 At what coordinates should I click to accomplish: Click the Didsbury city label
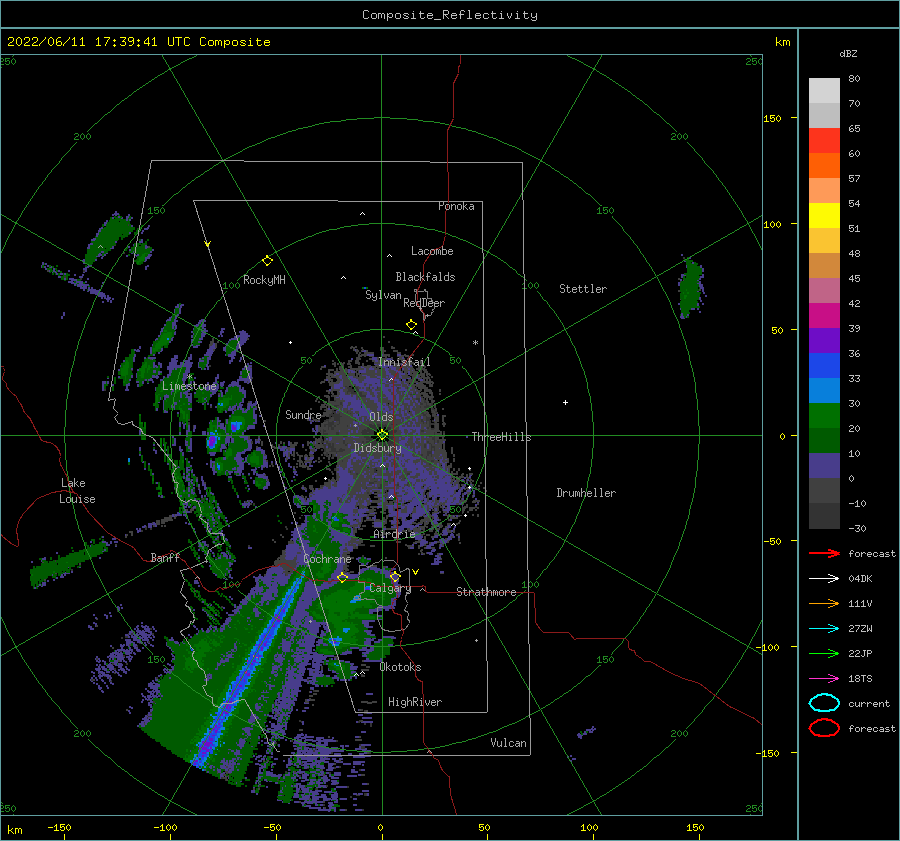click(377, 448)
